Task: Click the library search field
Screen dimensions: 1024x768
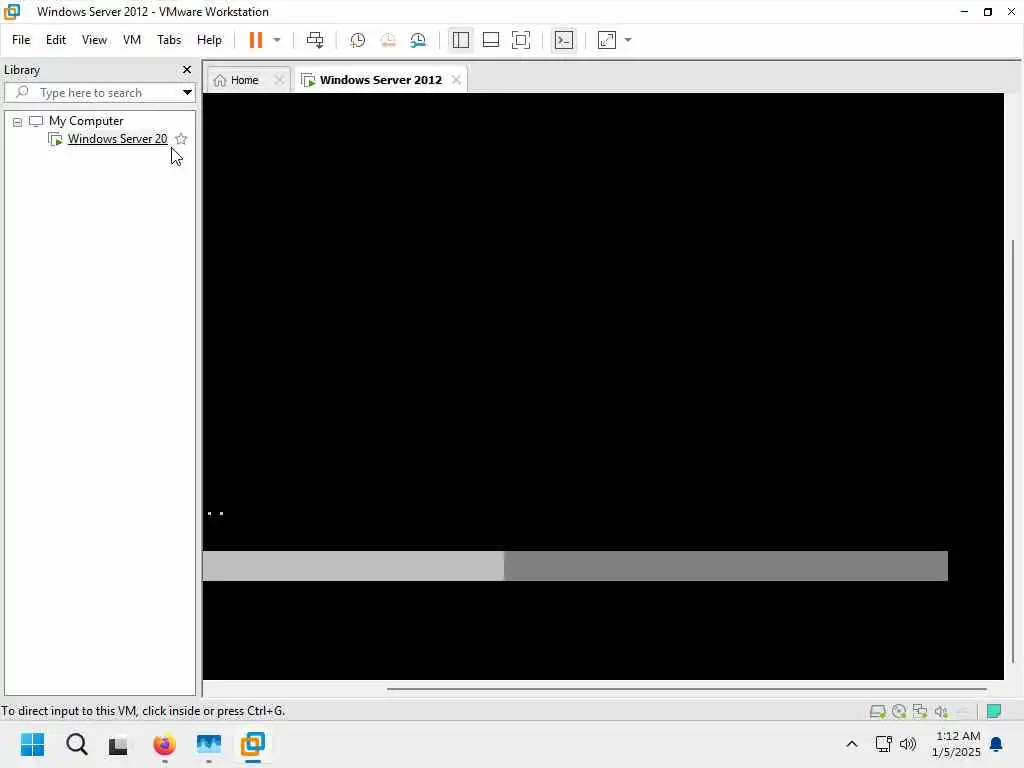Action: click(98, 93)
